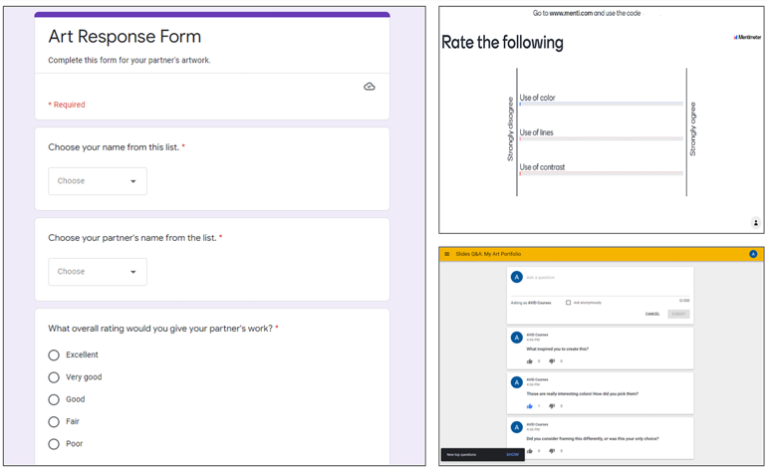Choose the Fair radio button

tap(54, 422)
